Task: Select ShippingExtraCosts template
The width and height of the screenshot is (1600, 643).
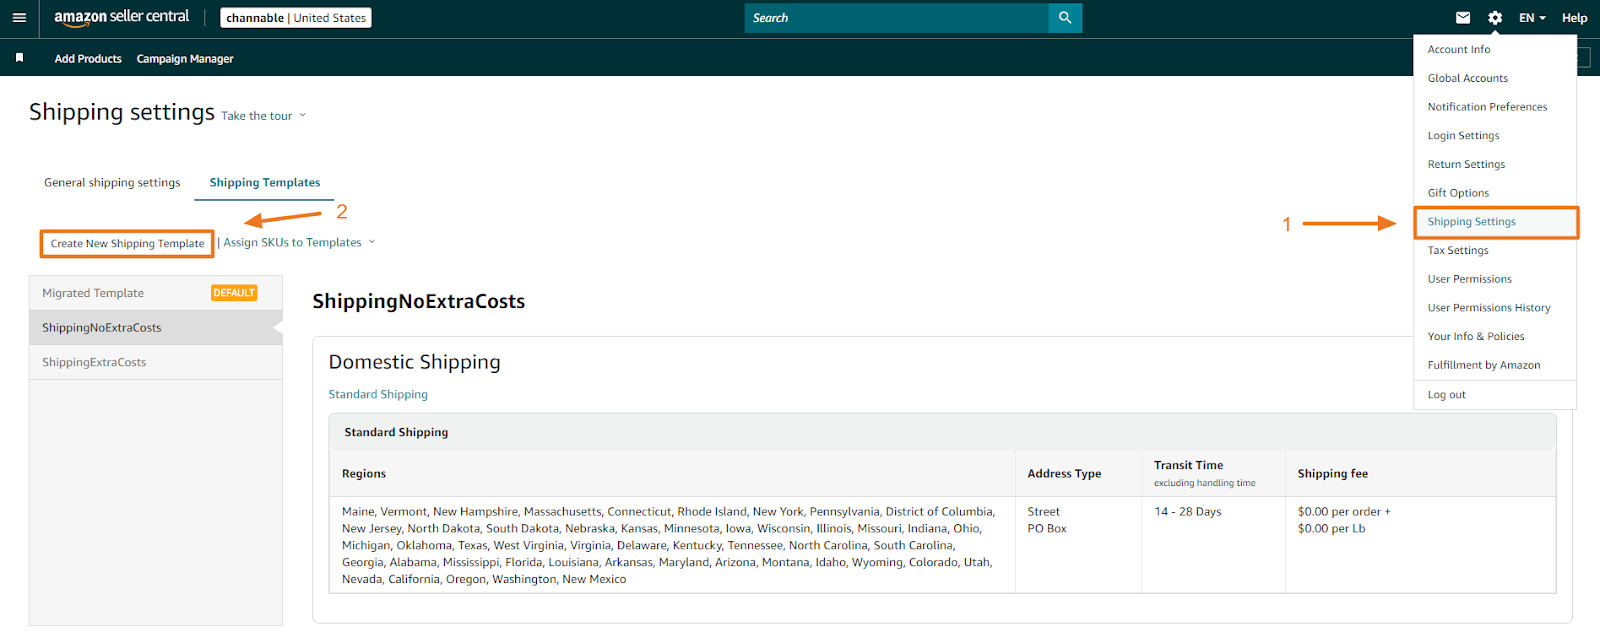Action: [x=94, y=362]
